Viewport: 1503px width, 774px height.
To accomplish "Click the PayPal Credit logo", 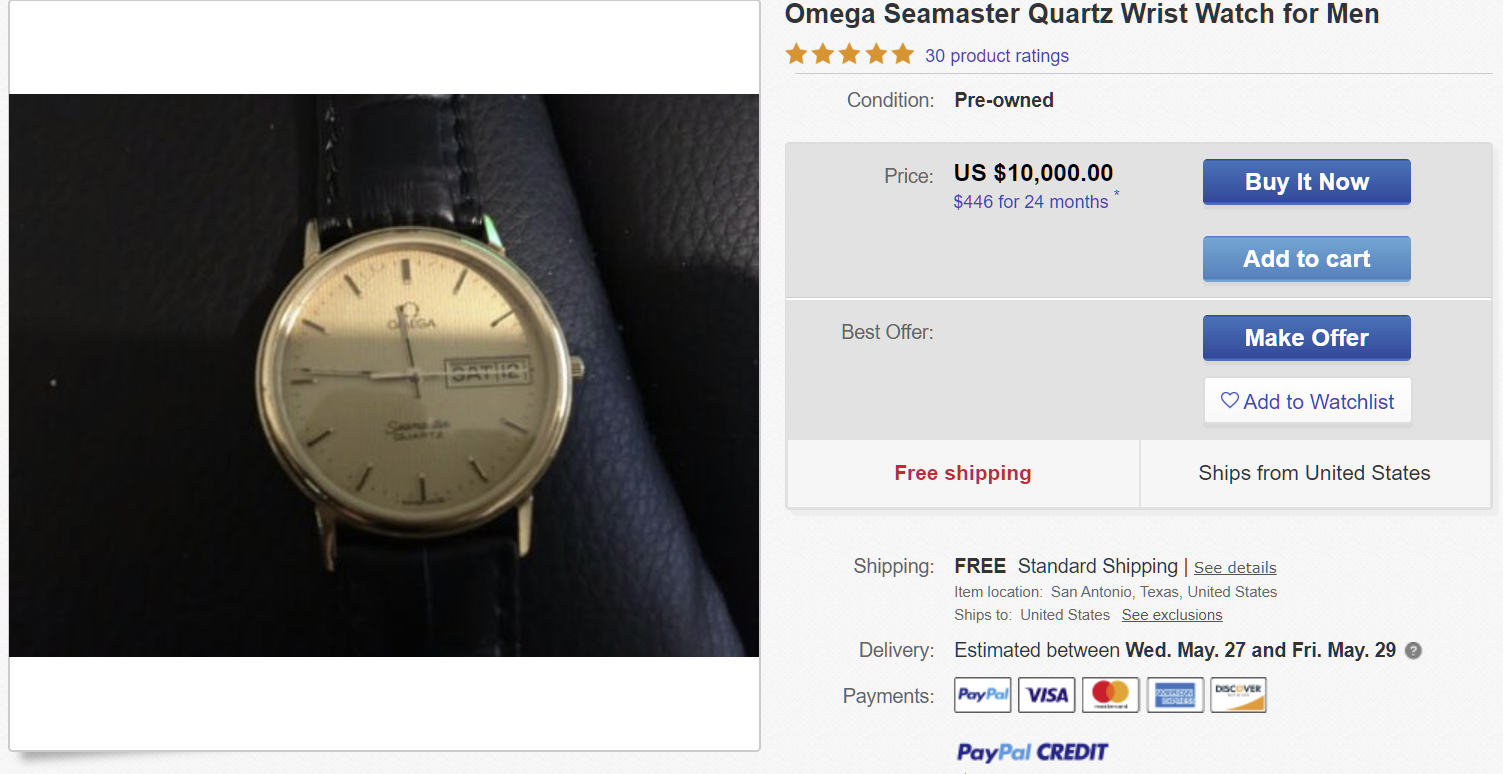I will click(x=1032, y=752).
